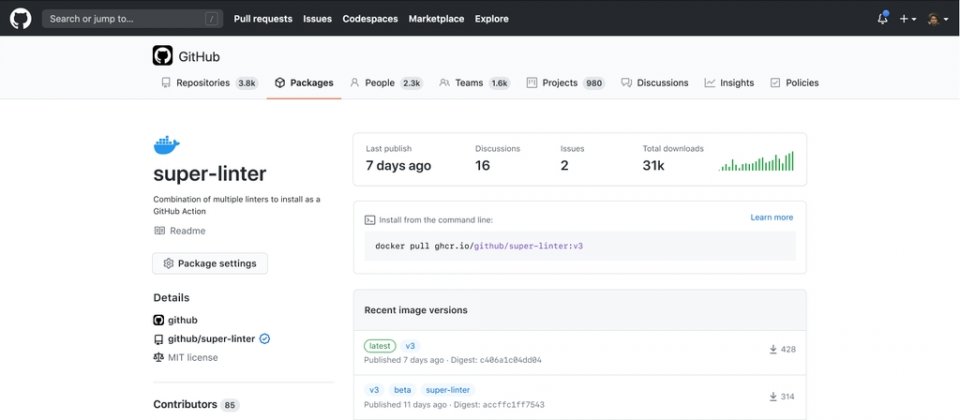
Task: Open the beta tag badge
Action: pyautogui.click(x=402, y=390)
